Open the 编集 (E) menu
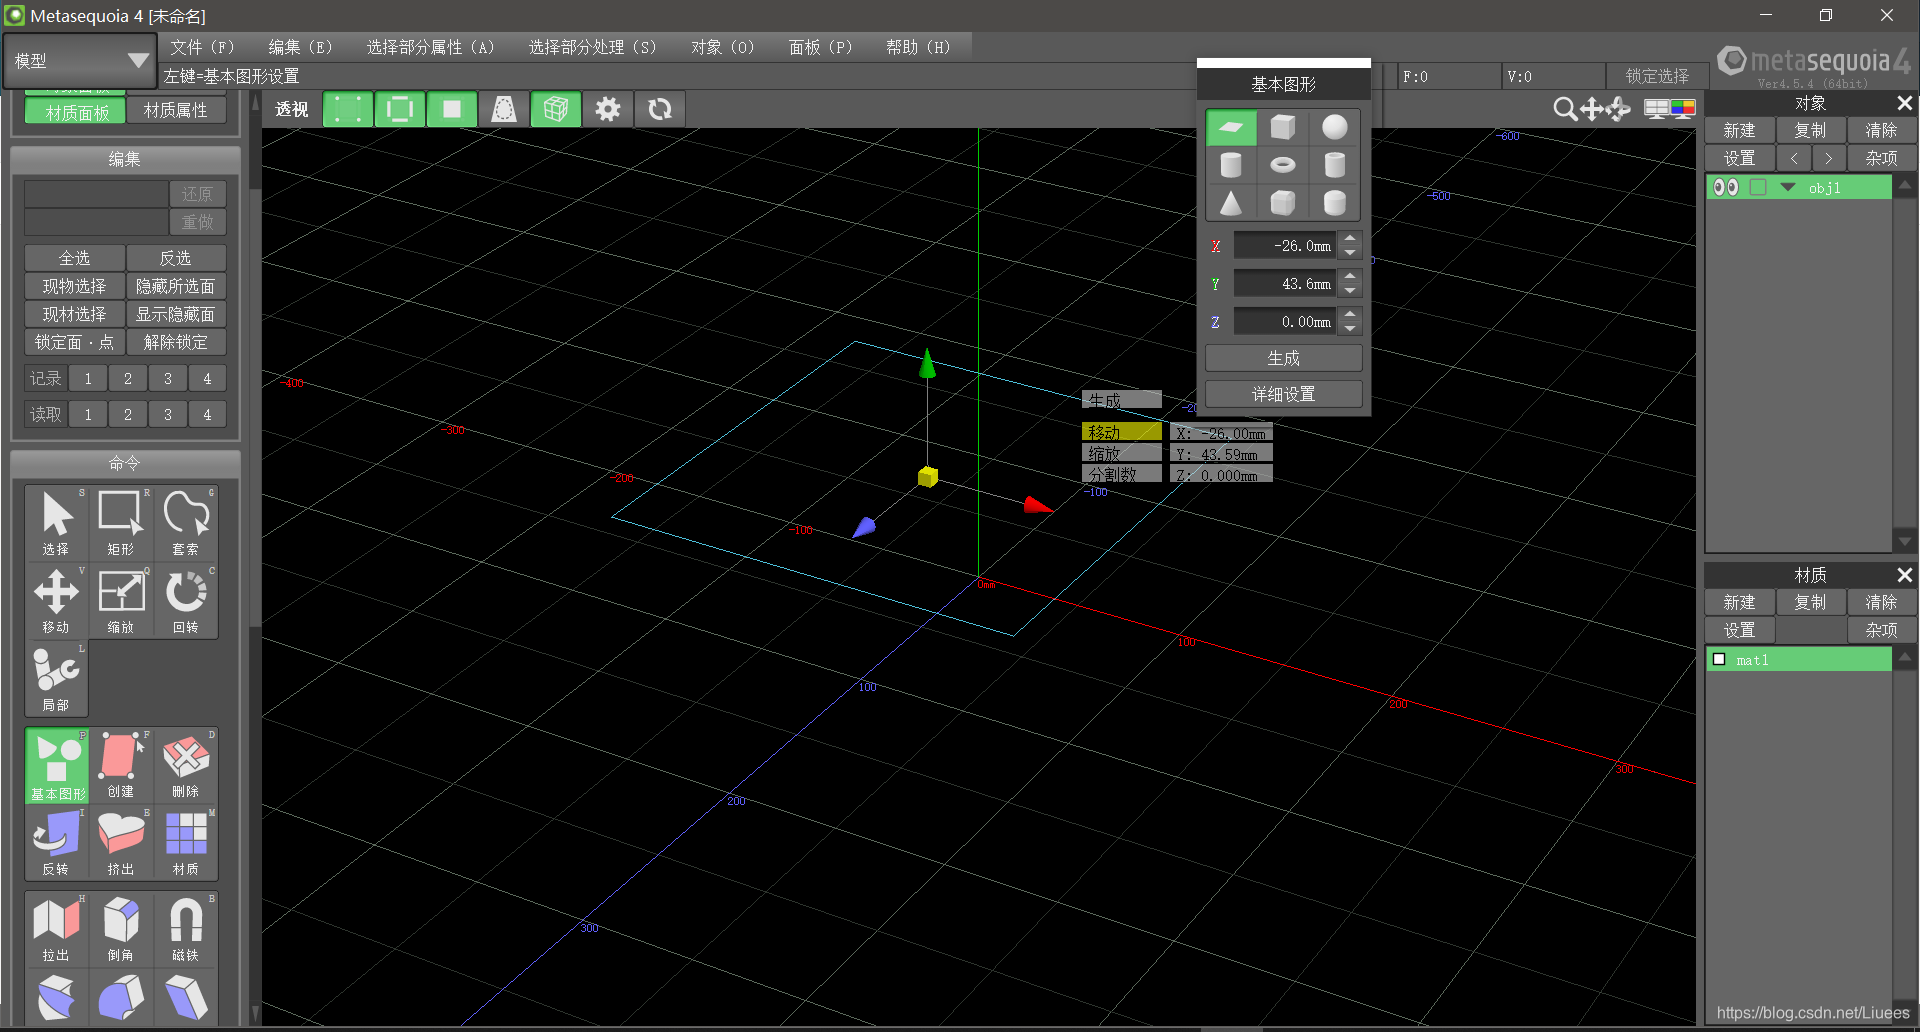The image size is (1920, 1032). click(300, 47)
